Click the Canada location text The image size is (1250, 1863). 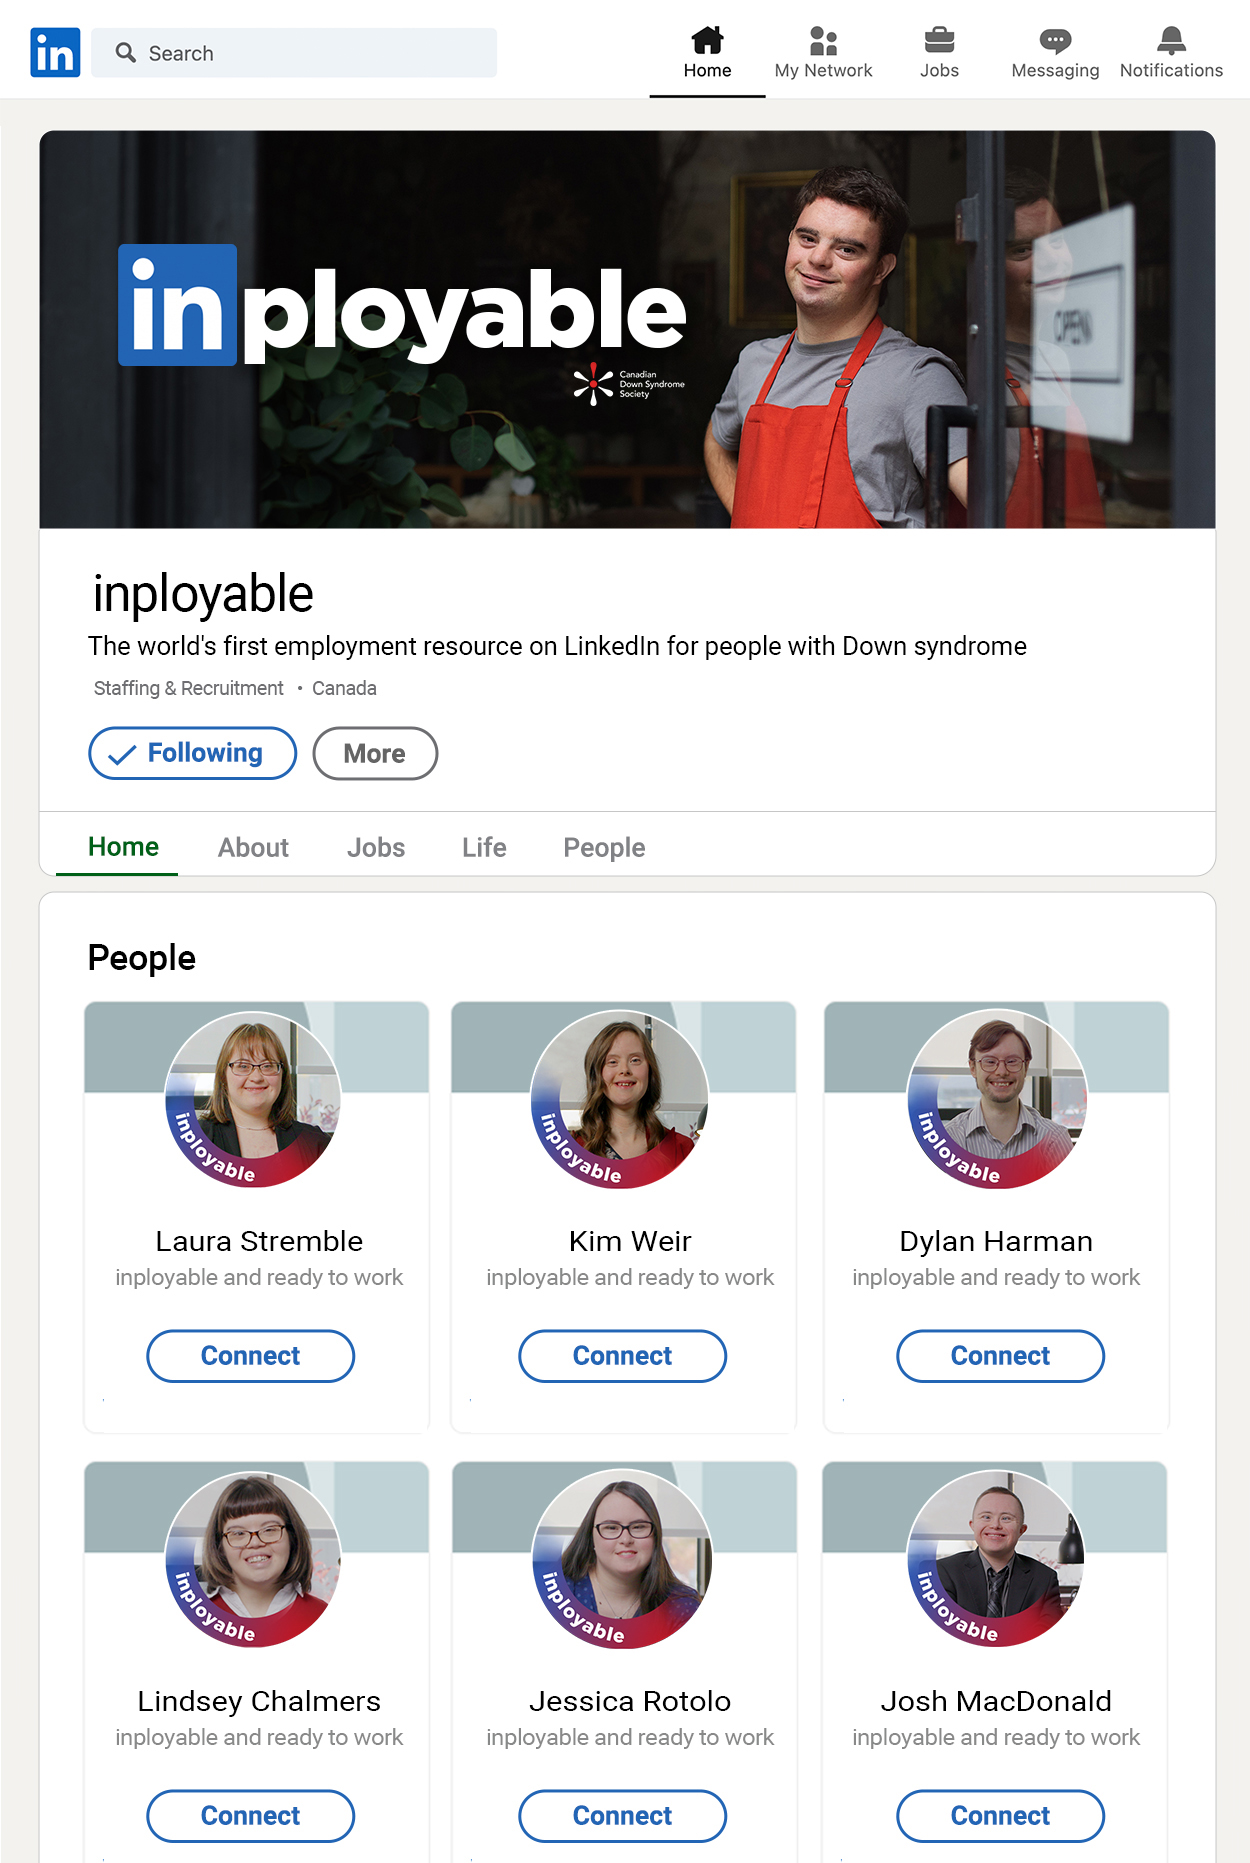[x=344, y=688]
